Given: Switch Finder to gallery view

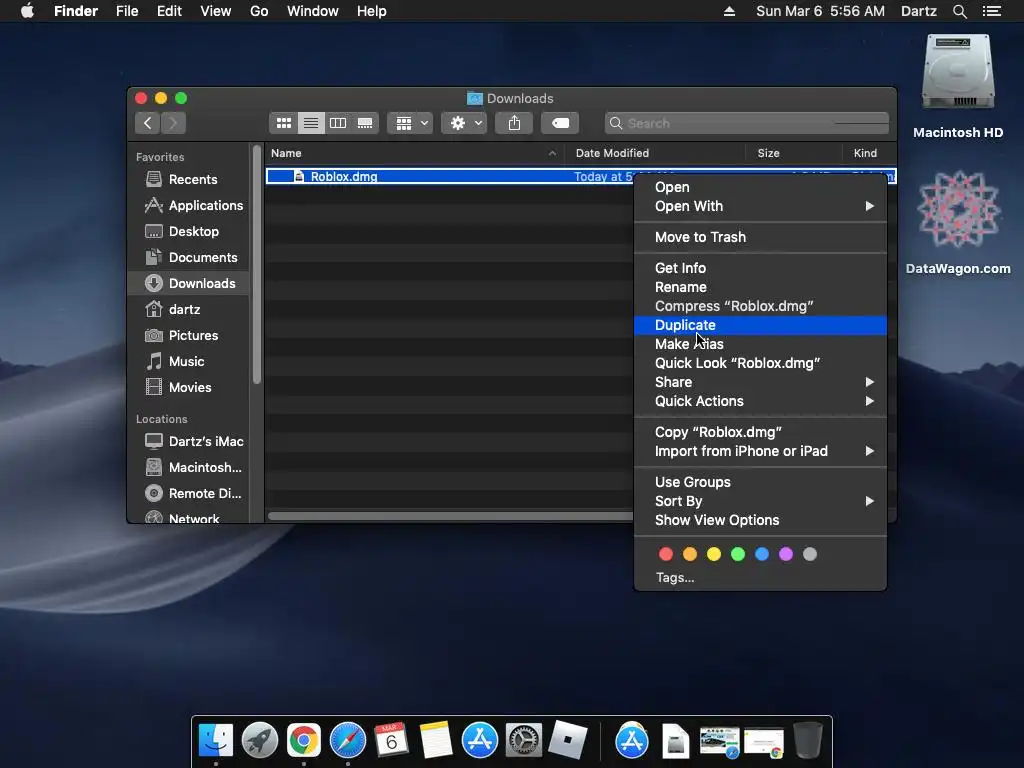Looking at the screenshot, I should tap(365, 123).
